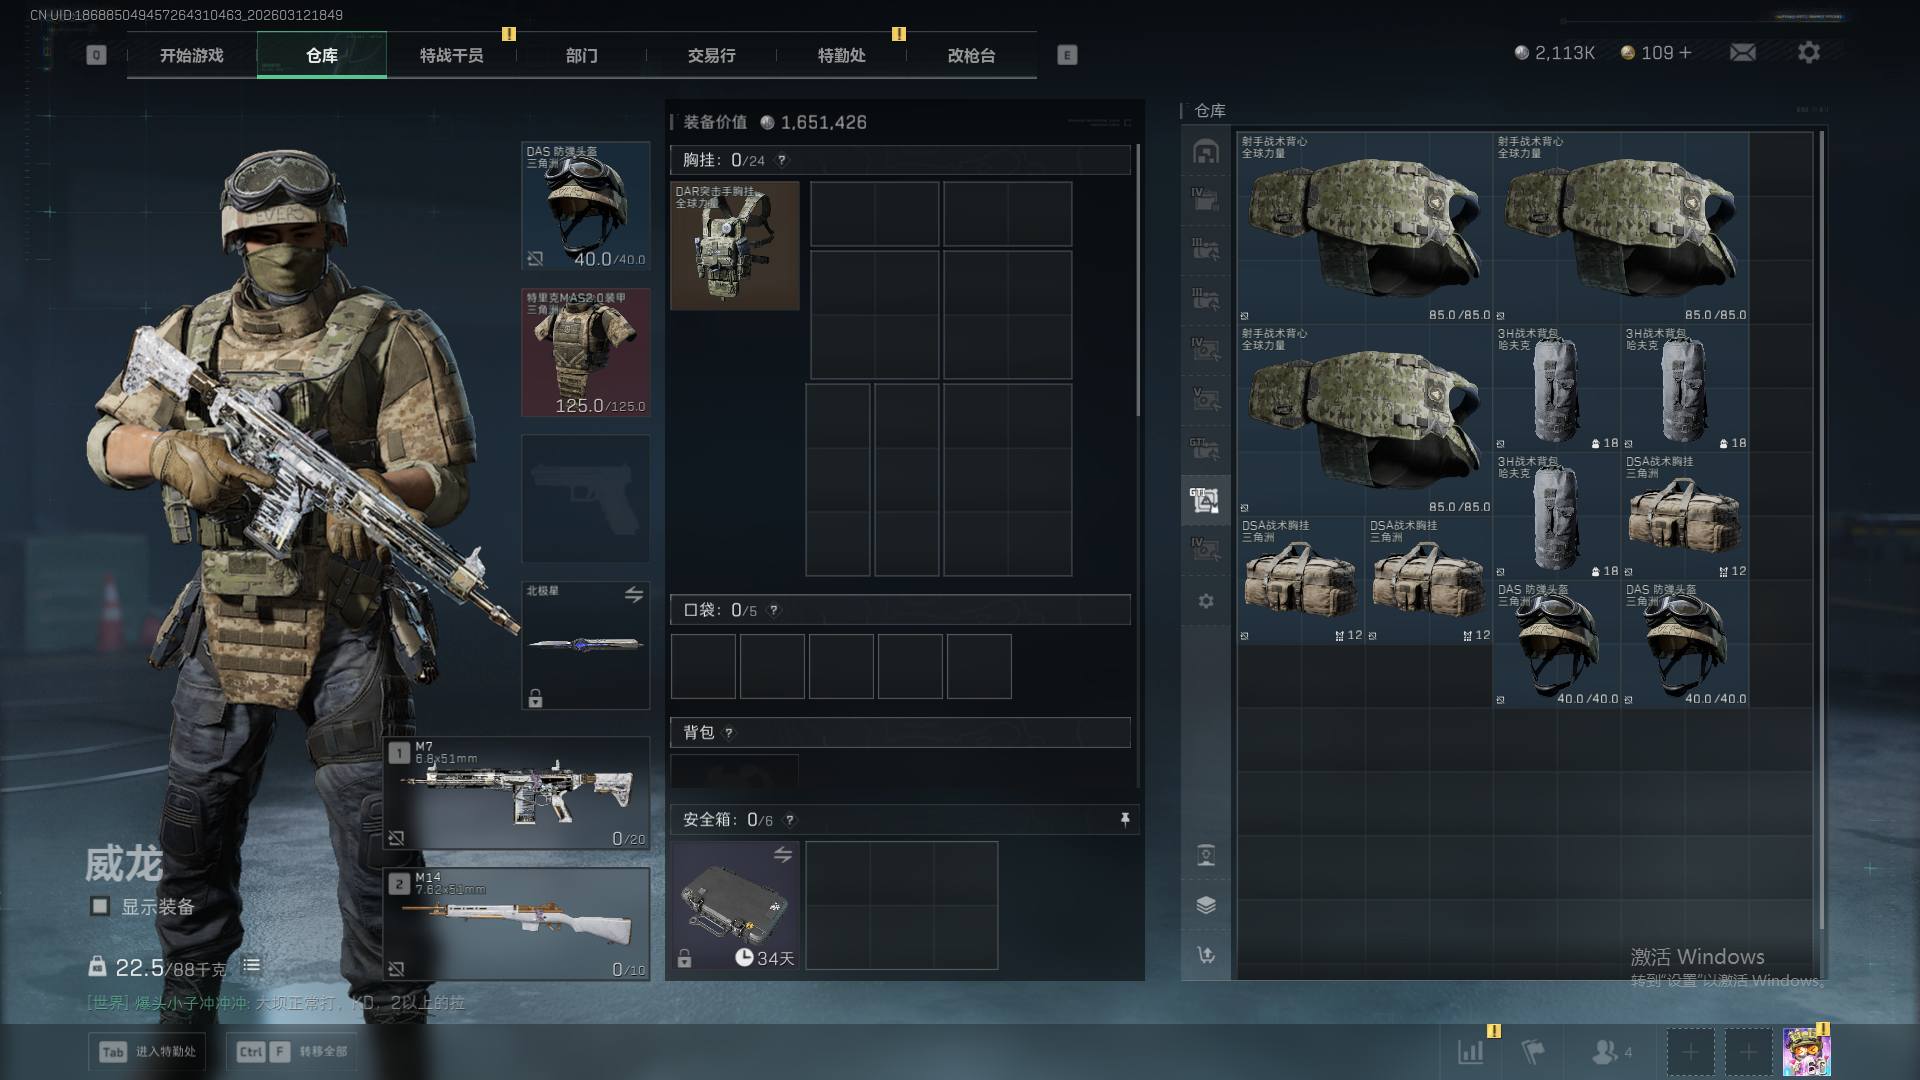The width and height of the screenshot is (1920, 1080).
Task: Expand the weight details list icon
Action: pos(251,966)
